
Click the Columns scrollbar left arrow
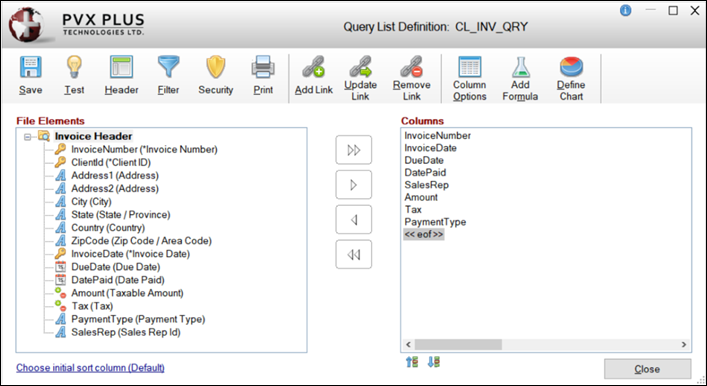tap(408, 345)
